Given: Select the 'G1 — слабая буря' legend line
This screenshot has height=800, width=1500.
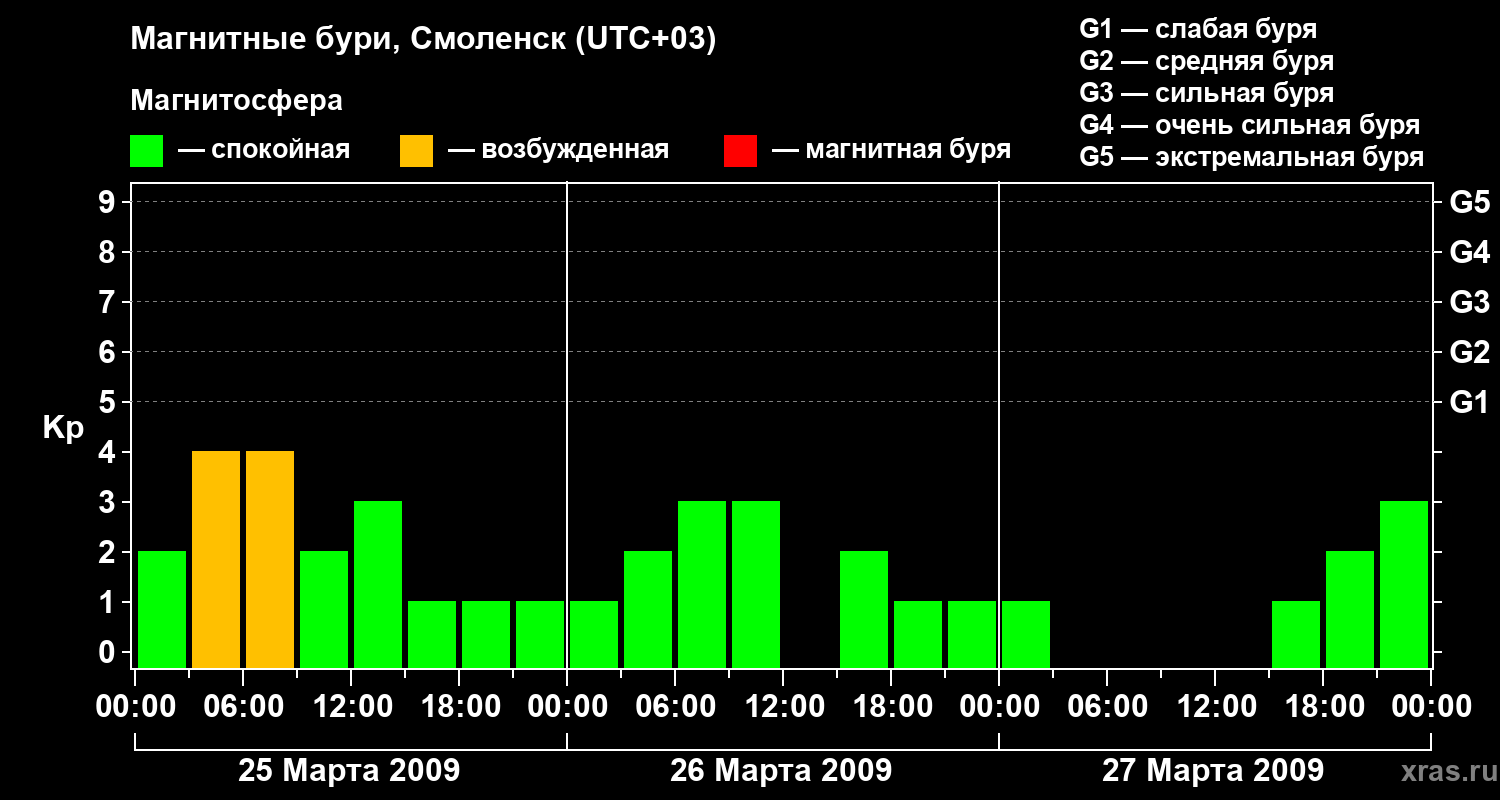Looking at the screenshot, I should pos(1198,29).
